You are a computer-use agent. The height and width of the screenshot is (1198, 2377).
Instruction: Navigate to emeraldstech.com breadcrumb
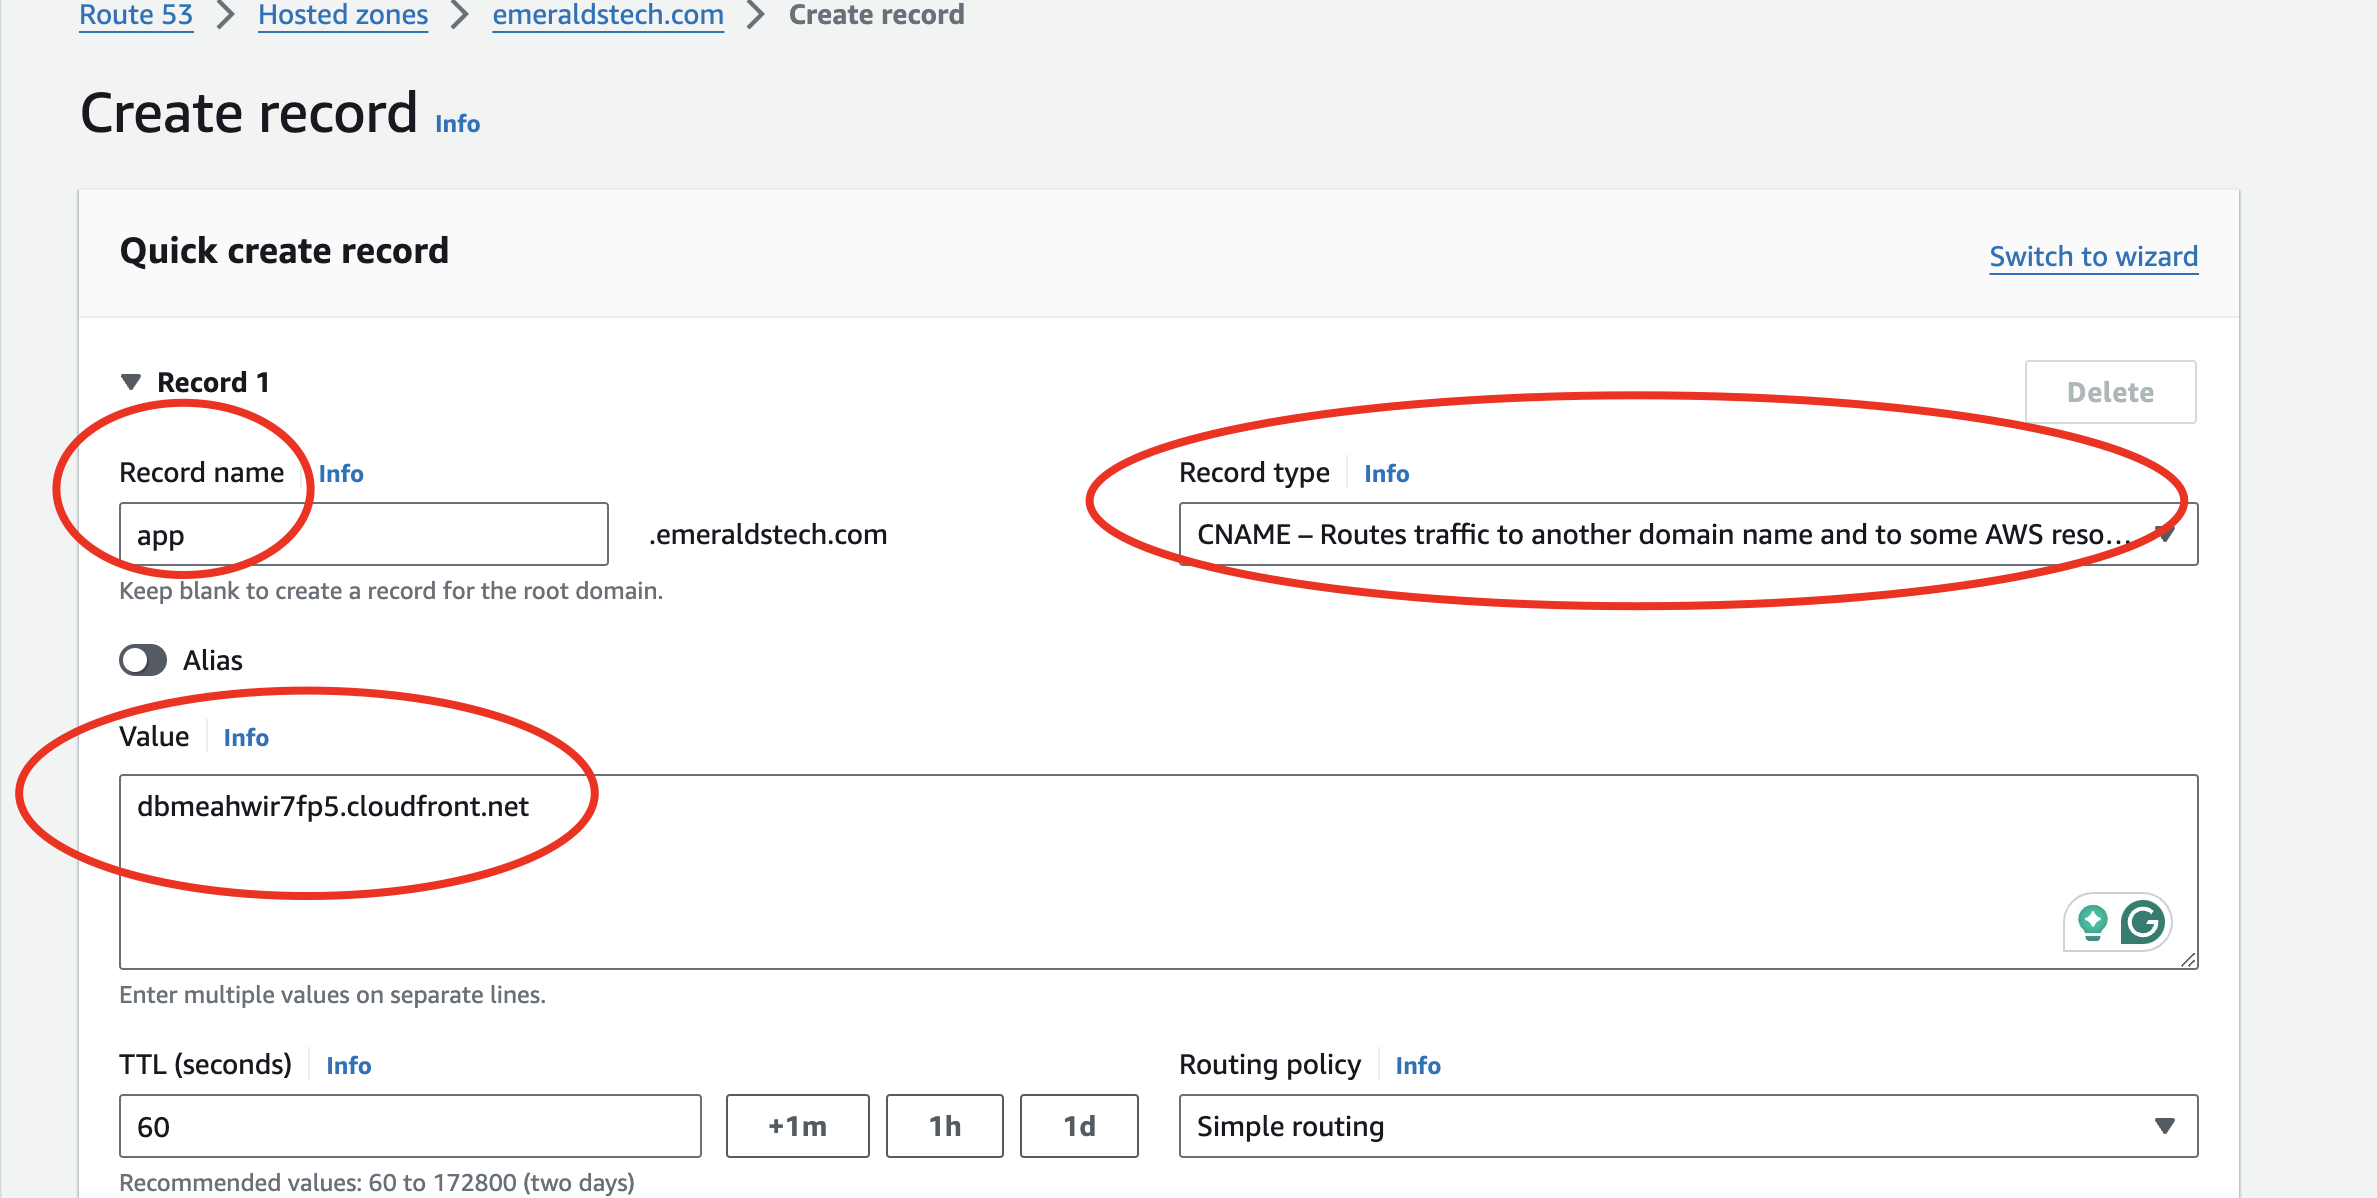tap(607, 15)
